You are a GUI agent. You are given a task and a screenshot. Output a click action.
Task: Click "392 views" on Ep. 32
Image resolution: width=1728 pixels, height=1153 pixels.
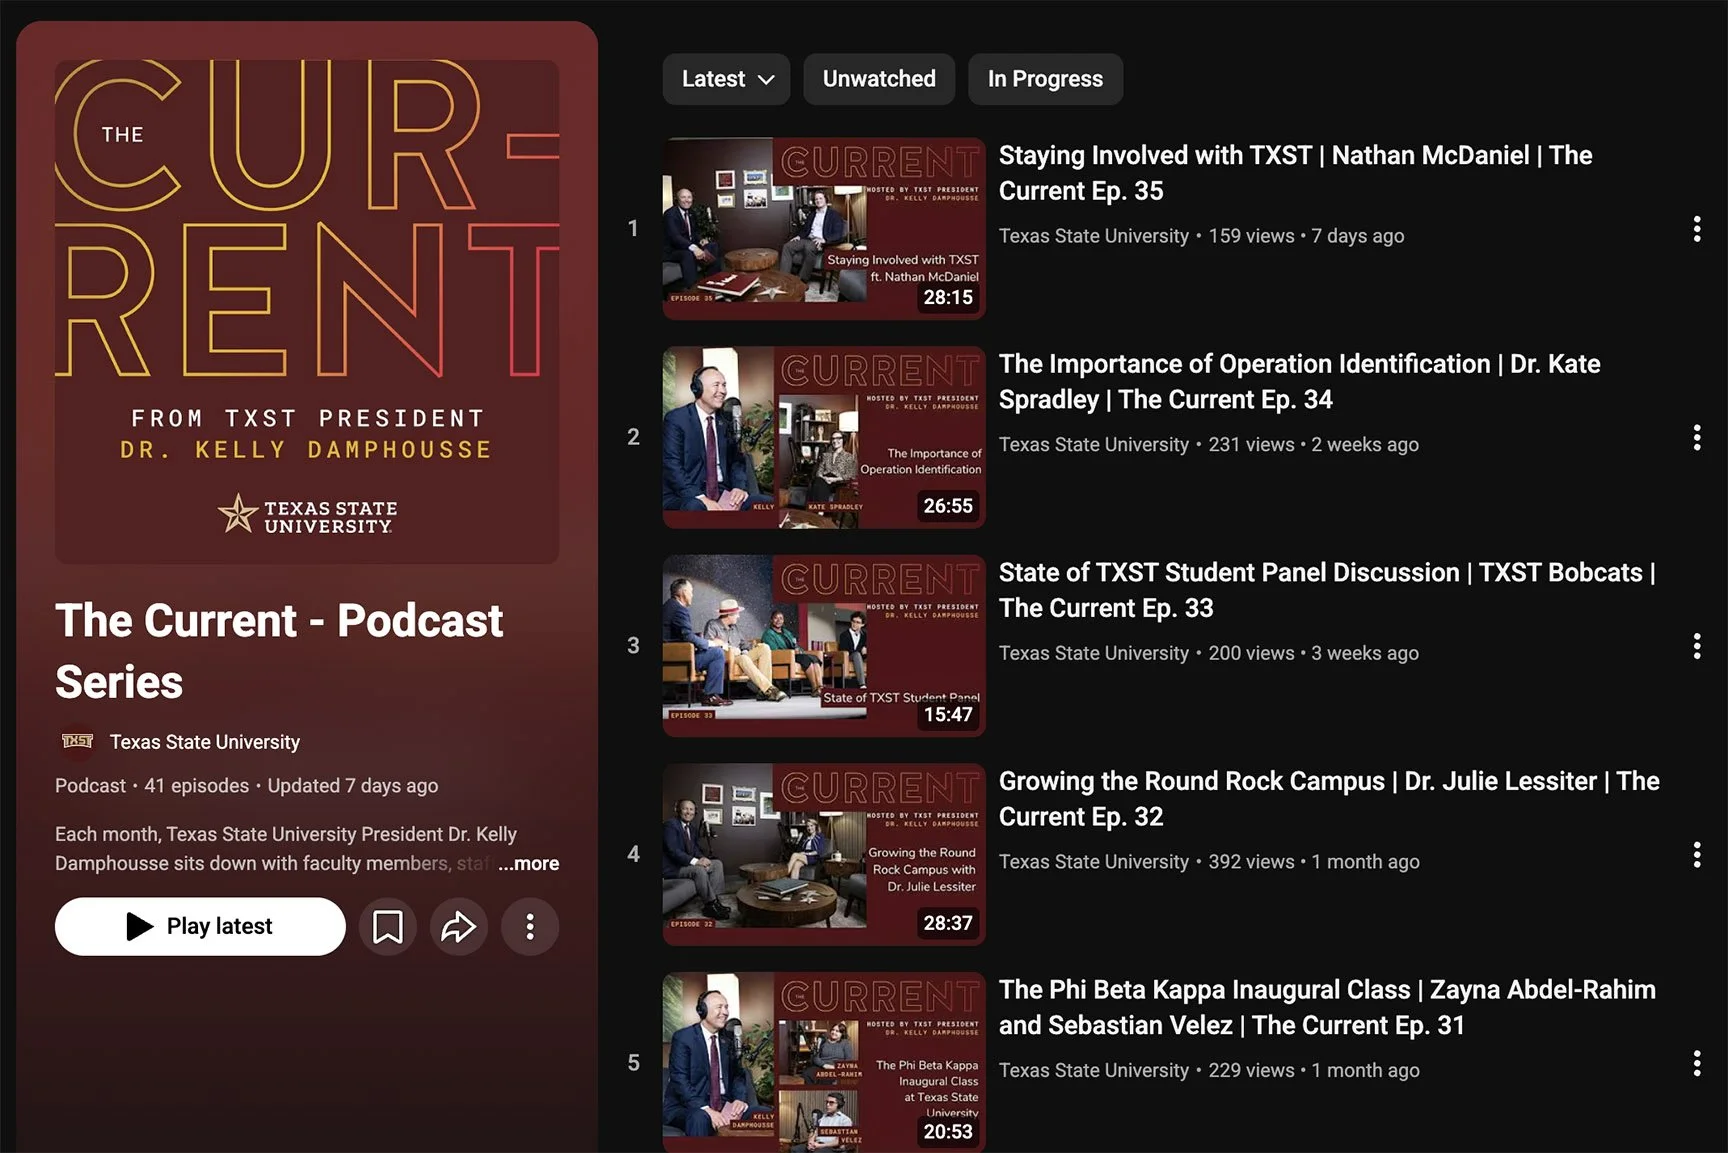click(x=1251, y=862)
